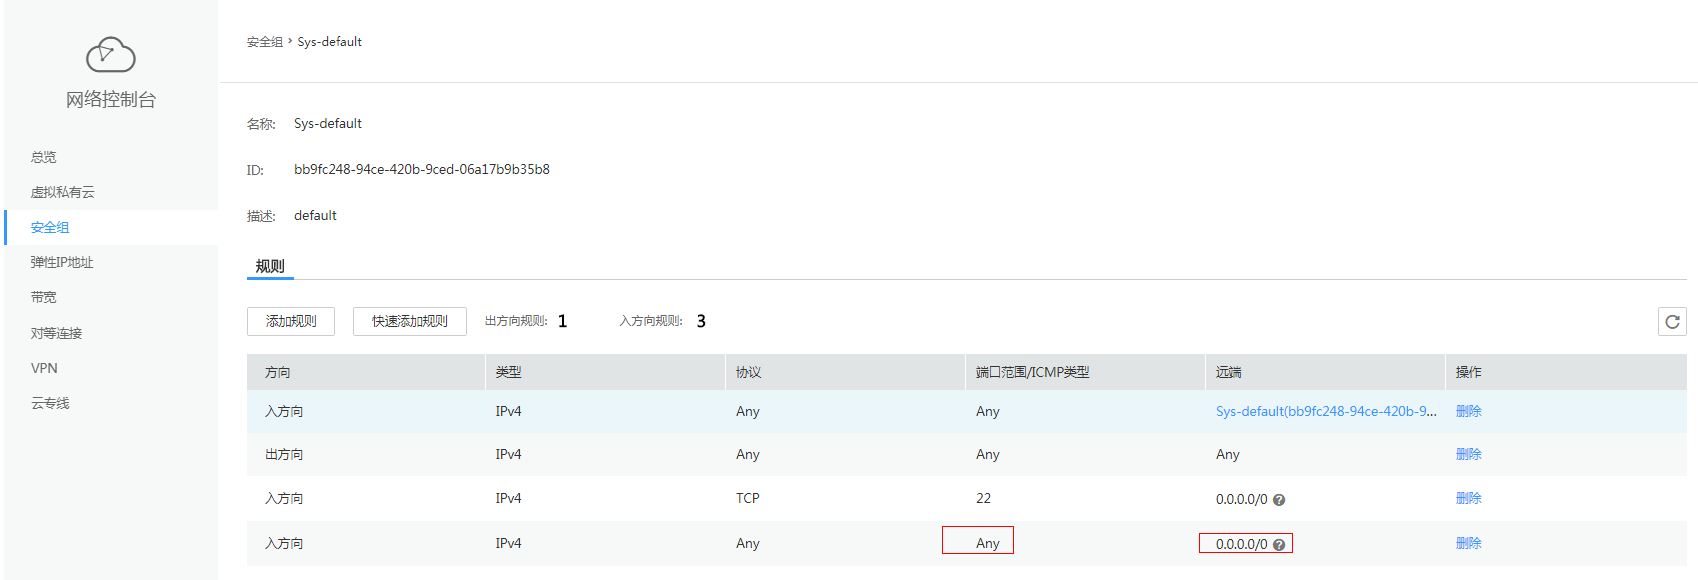Click the 出方向 direction cell
The height and width of the screenshot is (580, 1698).
click(x=284, y=454)
